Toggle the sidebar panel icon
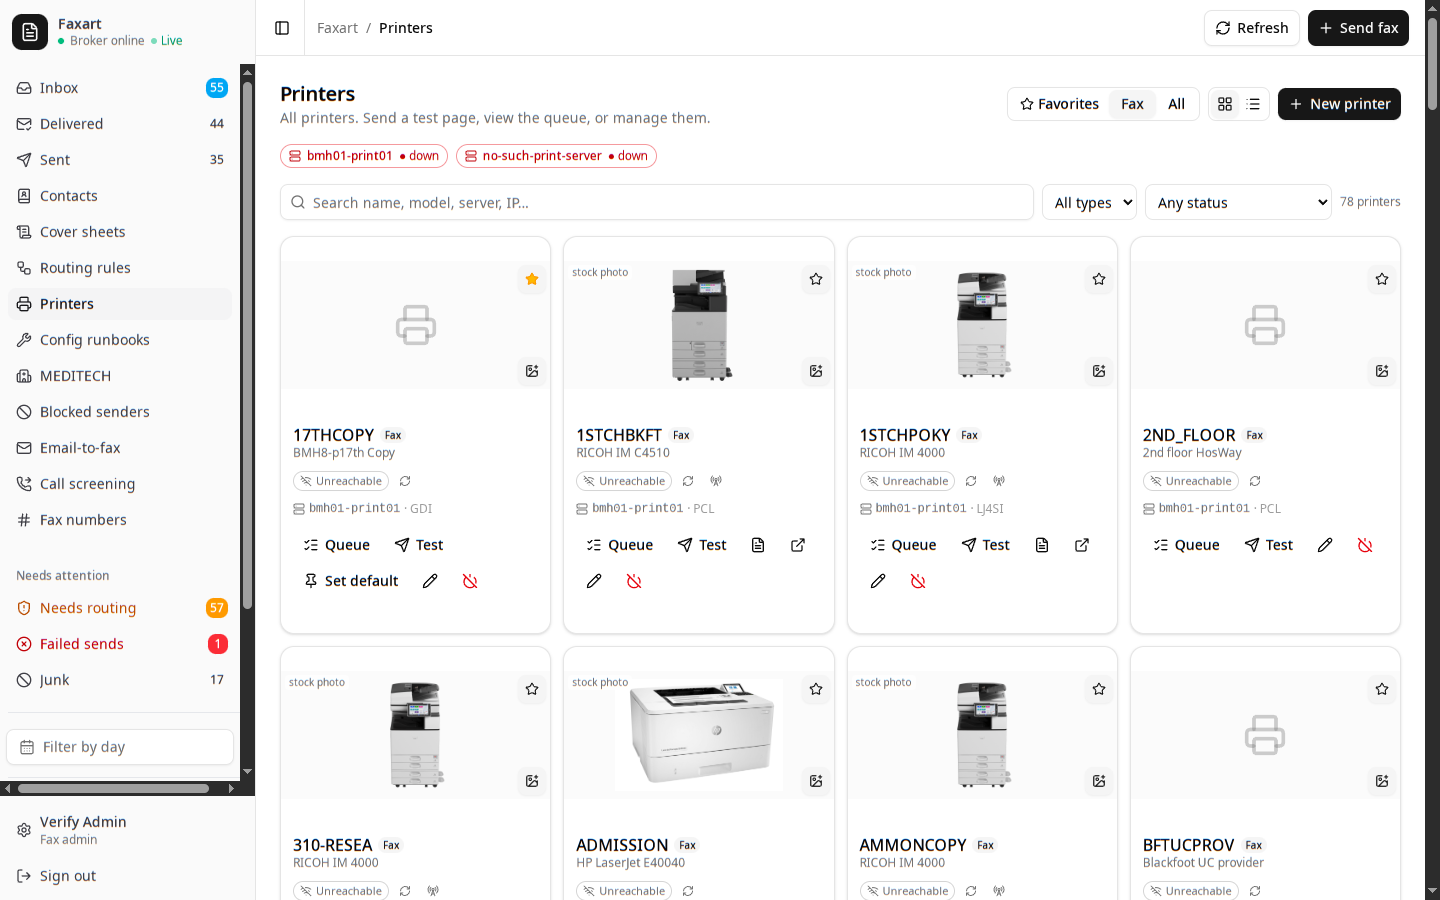This screenshot has width=1440, height=900. tap(282, 28)
